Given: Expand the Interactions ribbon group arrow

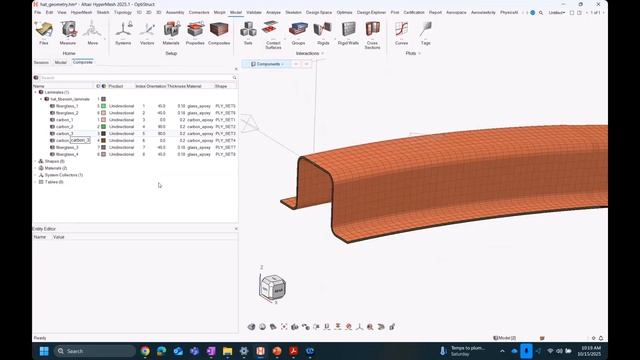Looking at the screenshot, I should (322, 53).
